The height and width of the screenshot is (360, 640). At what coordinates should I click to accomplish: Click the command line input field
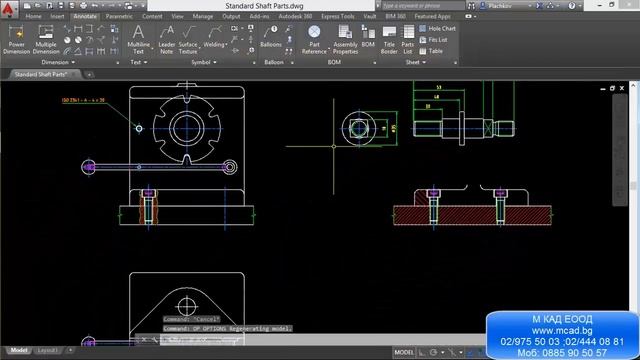point(322,340)
